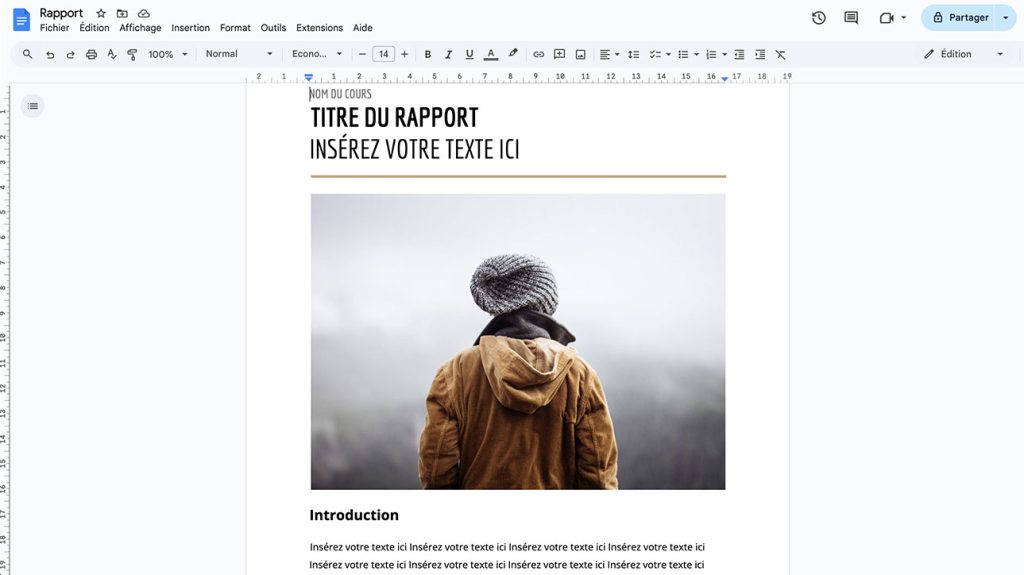
Task: Open the highlight color pen
Action: click(x=513, y=54)
